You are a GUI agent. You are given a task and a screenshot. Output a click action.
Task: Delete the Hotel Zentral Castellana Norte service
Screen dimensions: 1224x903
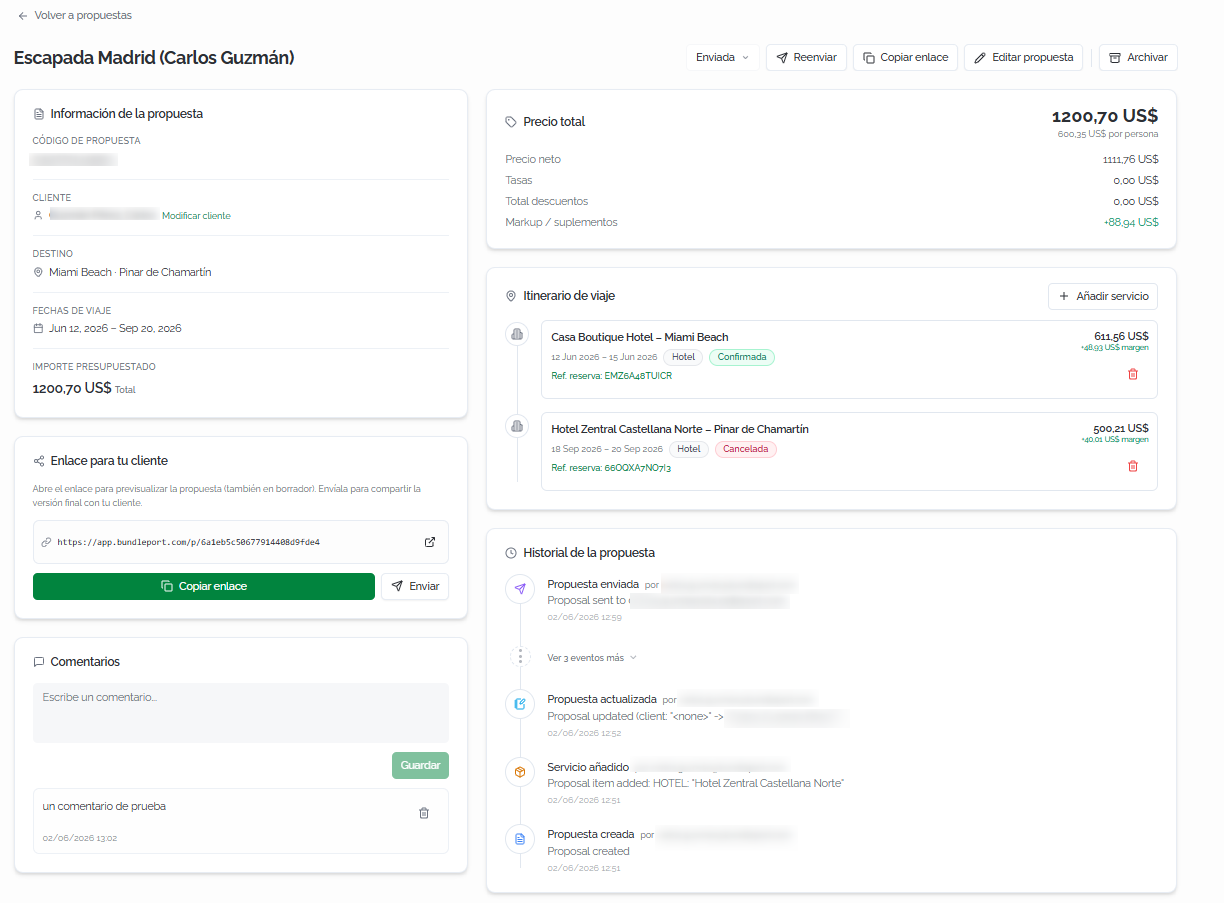(x=1133, y=466)
